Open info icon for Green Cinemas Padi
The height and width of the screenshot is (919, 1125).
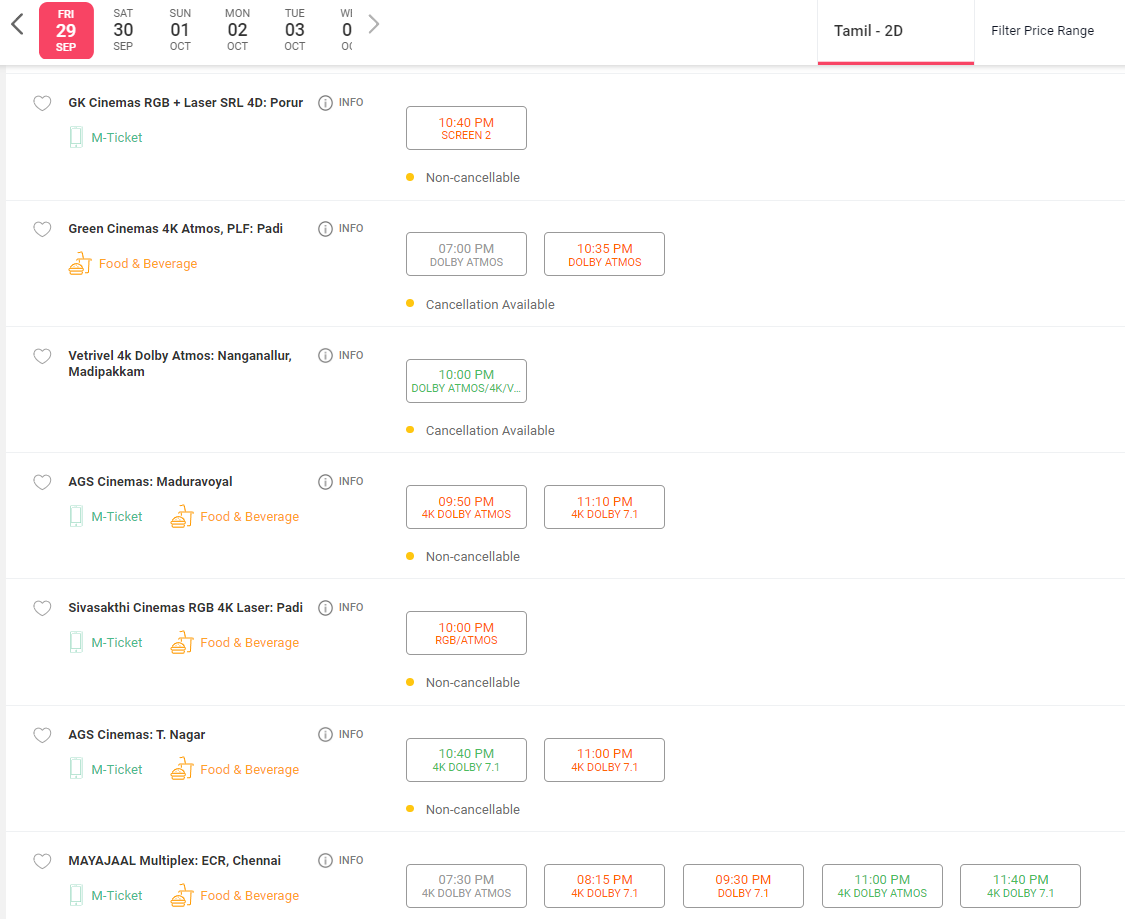pyautogui.click(x=325, y=229)
